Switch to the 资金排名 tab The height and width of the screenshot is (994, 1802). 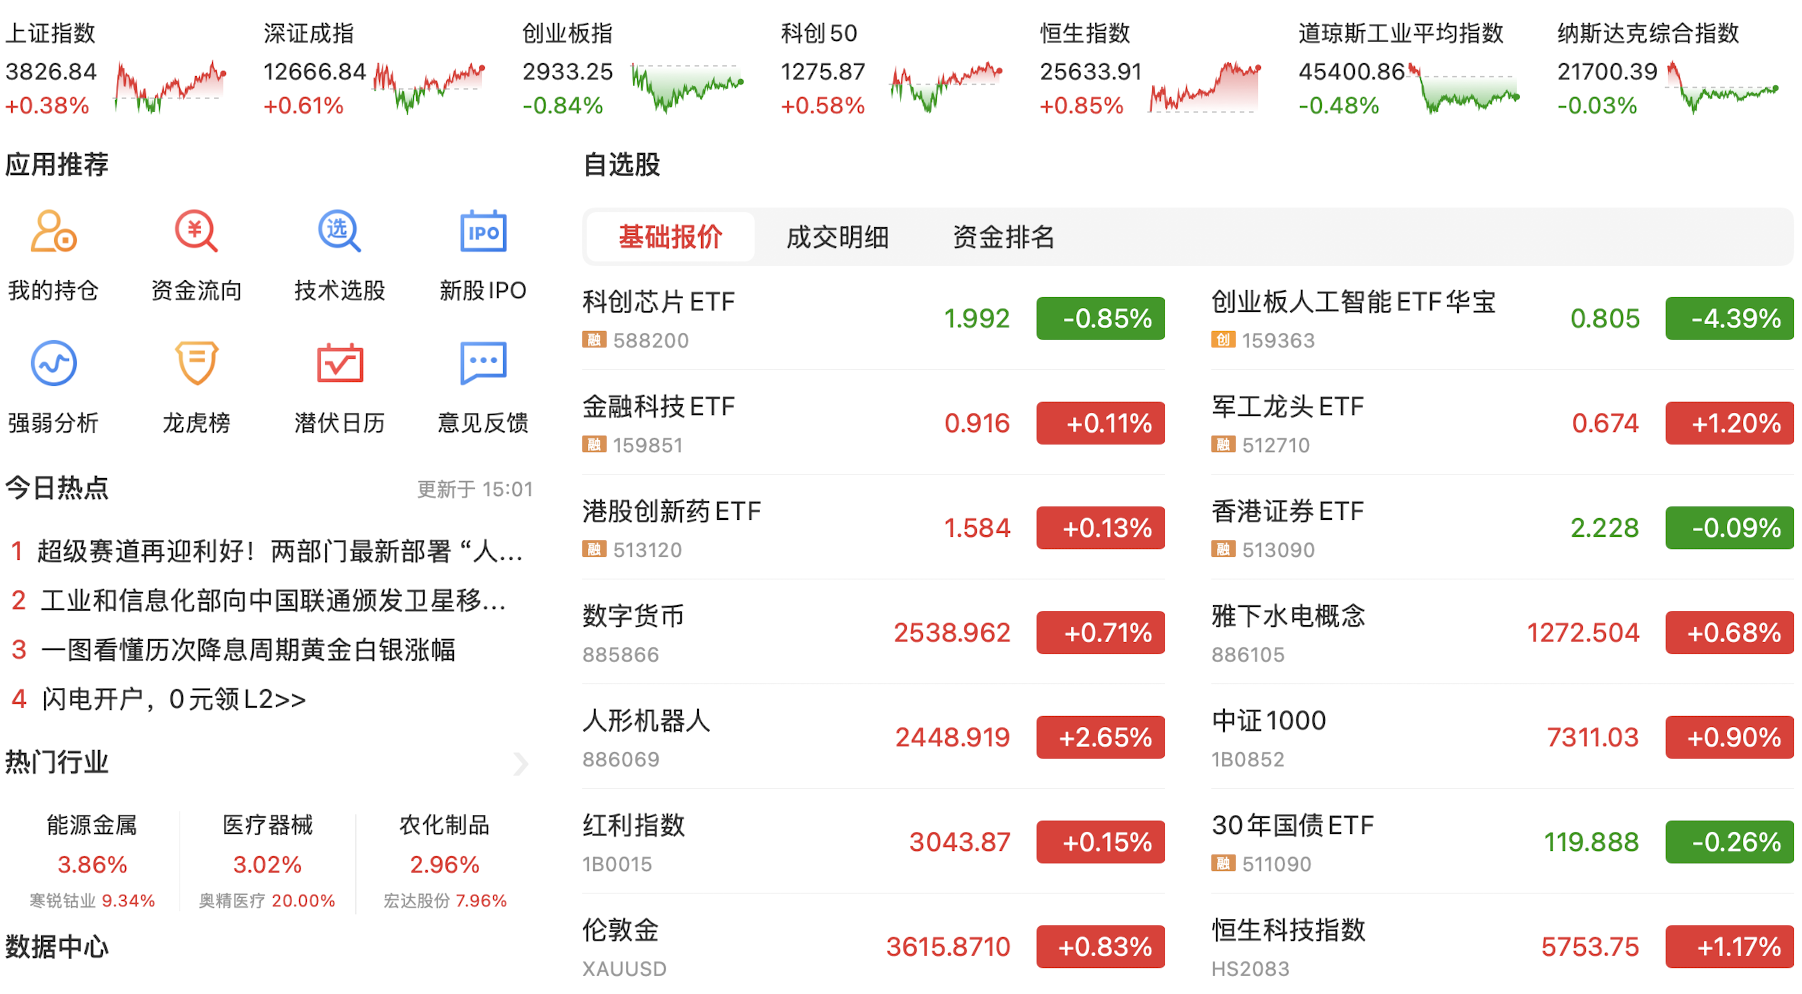click(1003, 237)
